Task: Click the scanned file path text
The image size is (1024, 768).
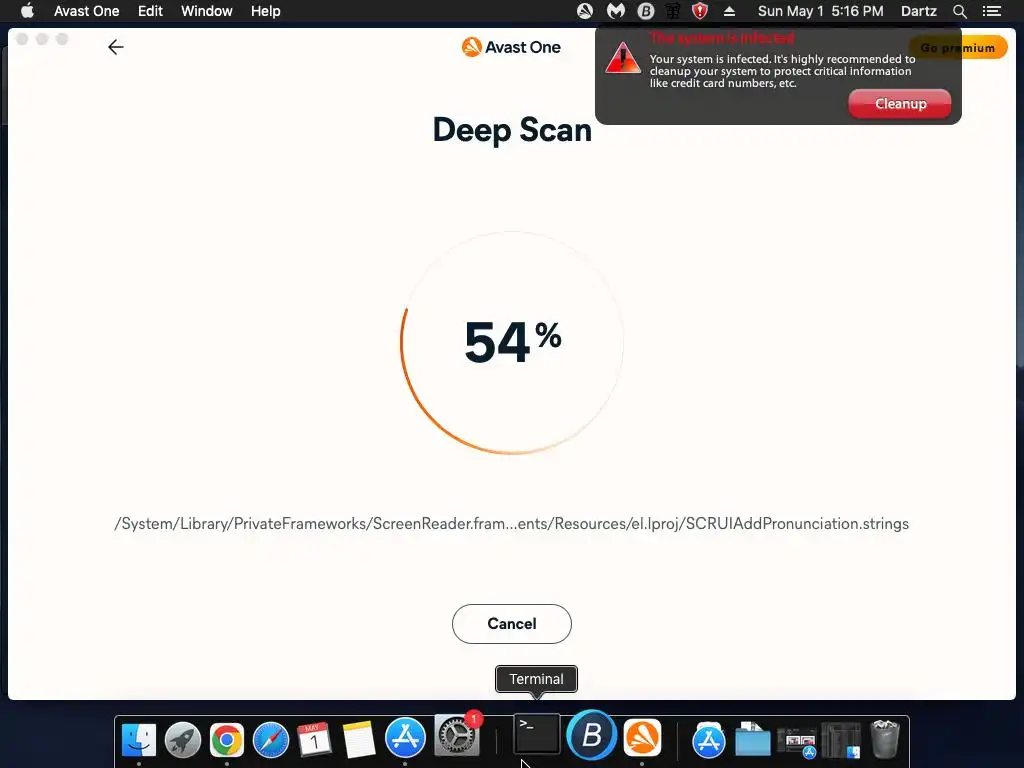Action: [x=511, y=524]
